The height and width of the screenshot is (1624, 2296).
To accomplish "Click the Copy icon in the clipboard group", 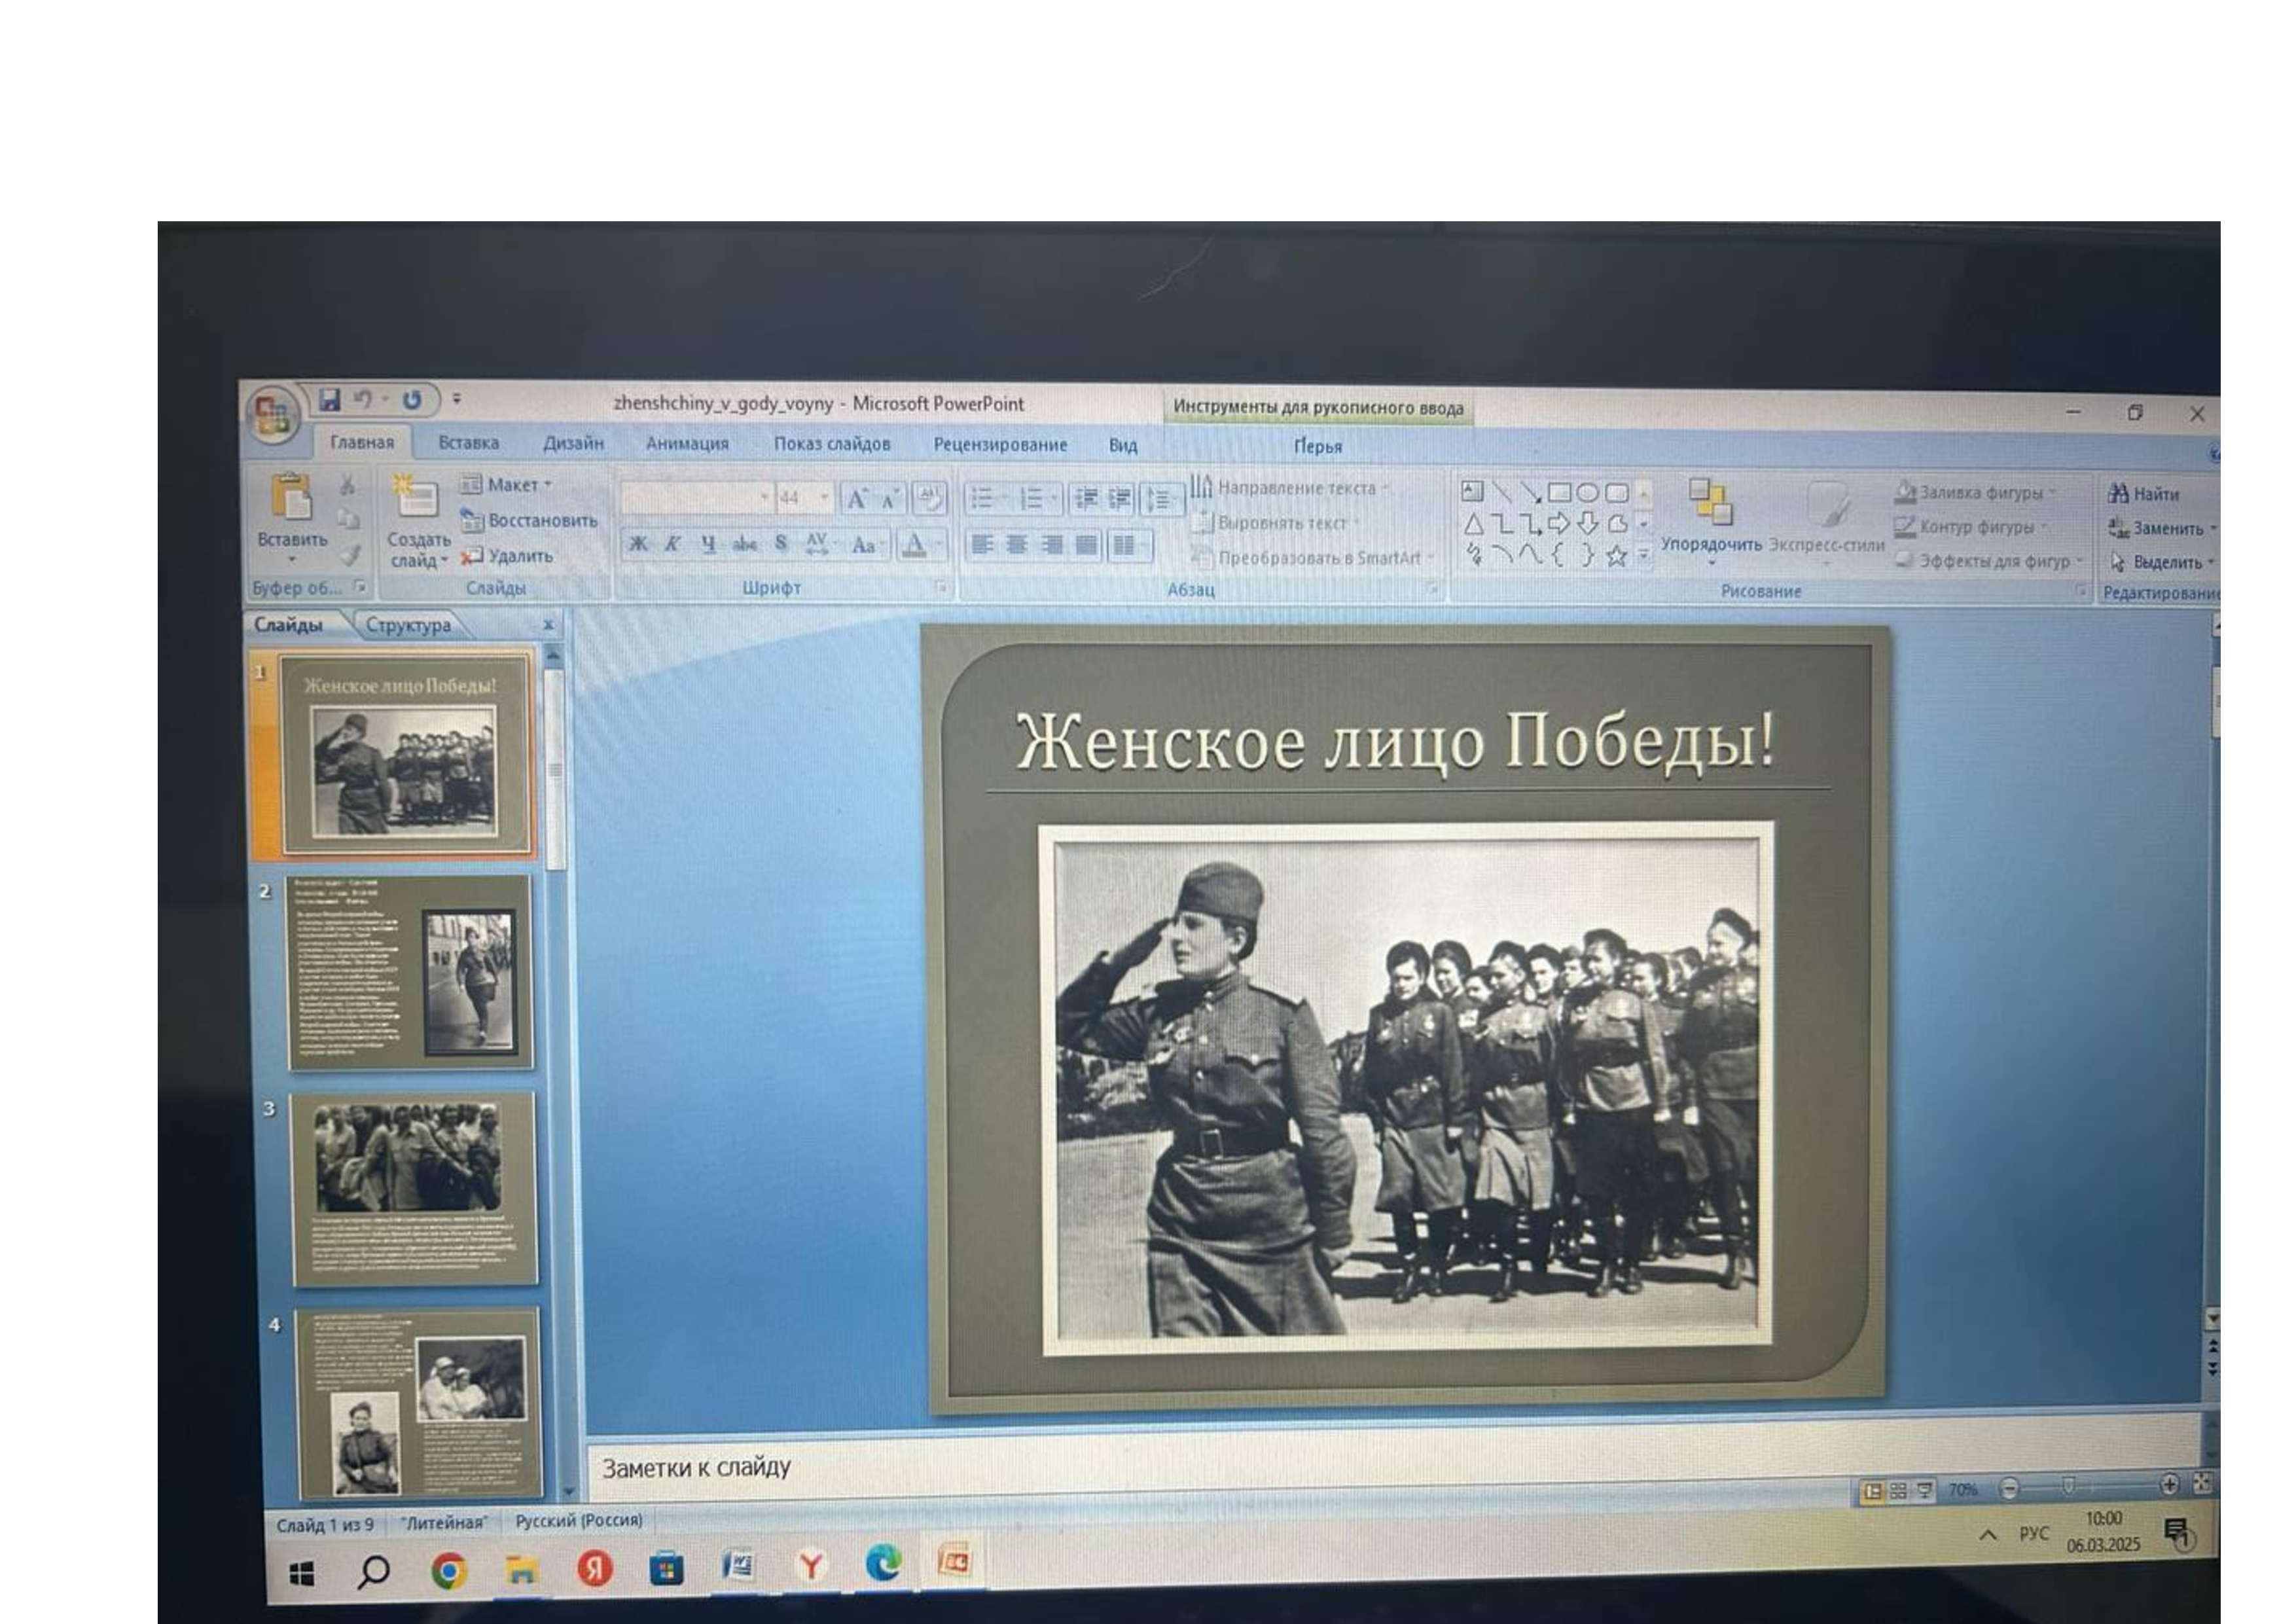I will (x=347, y=519).
